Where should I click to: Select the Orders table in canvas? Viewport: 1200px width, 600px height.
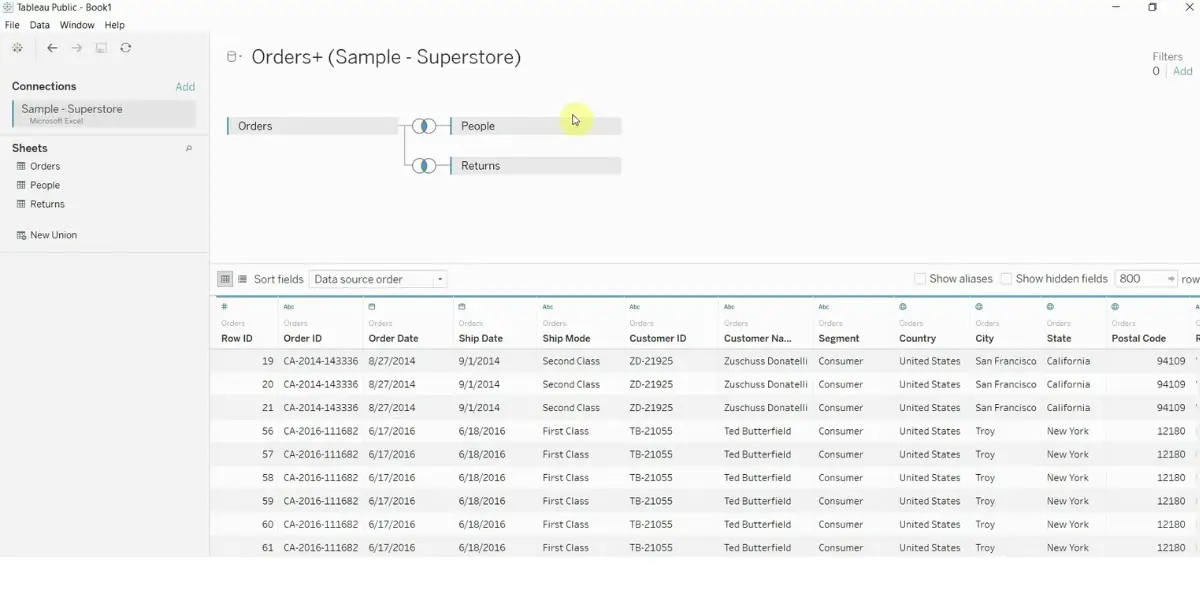[313, 126]
